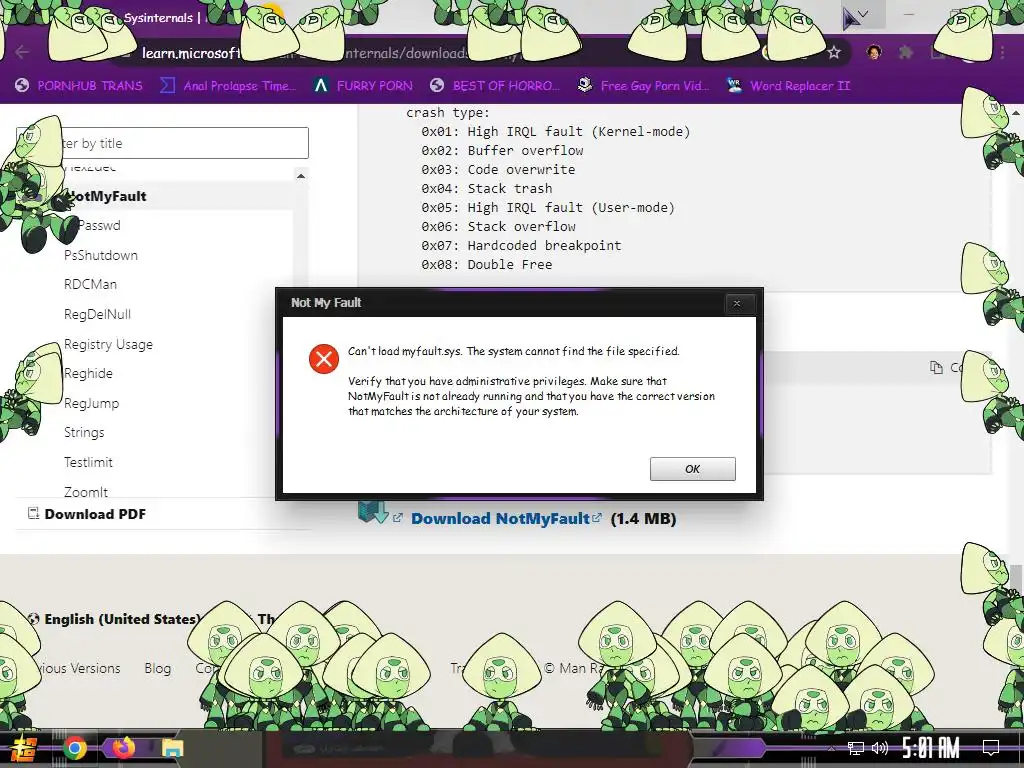Open the BEST OF HORRO... bookmark
1024x768 pixels.
coord(496,86)
